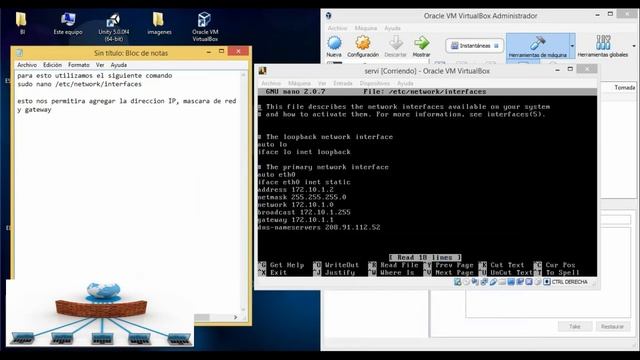Viewport: 640px width, 360px height.
Task: Click network indicator in VM status bar
Action: 484,282
